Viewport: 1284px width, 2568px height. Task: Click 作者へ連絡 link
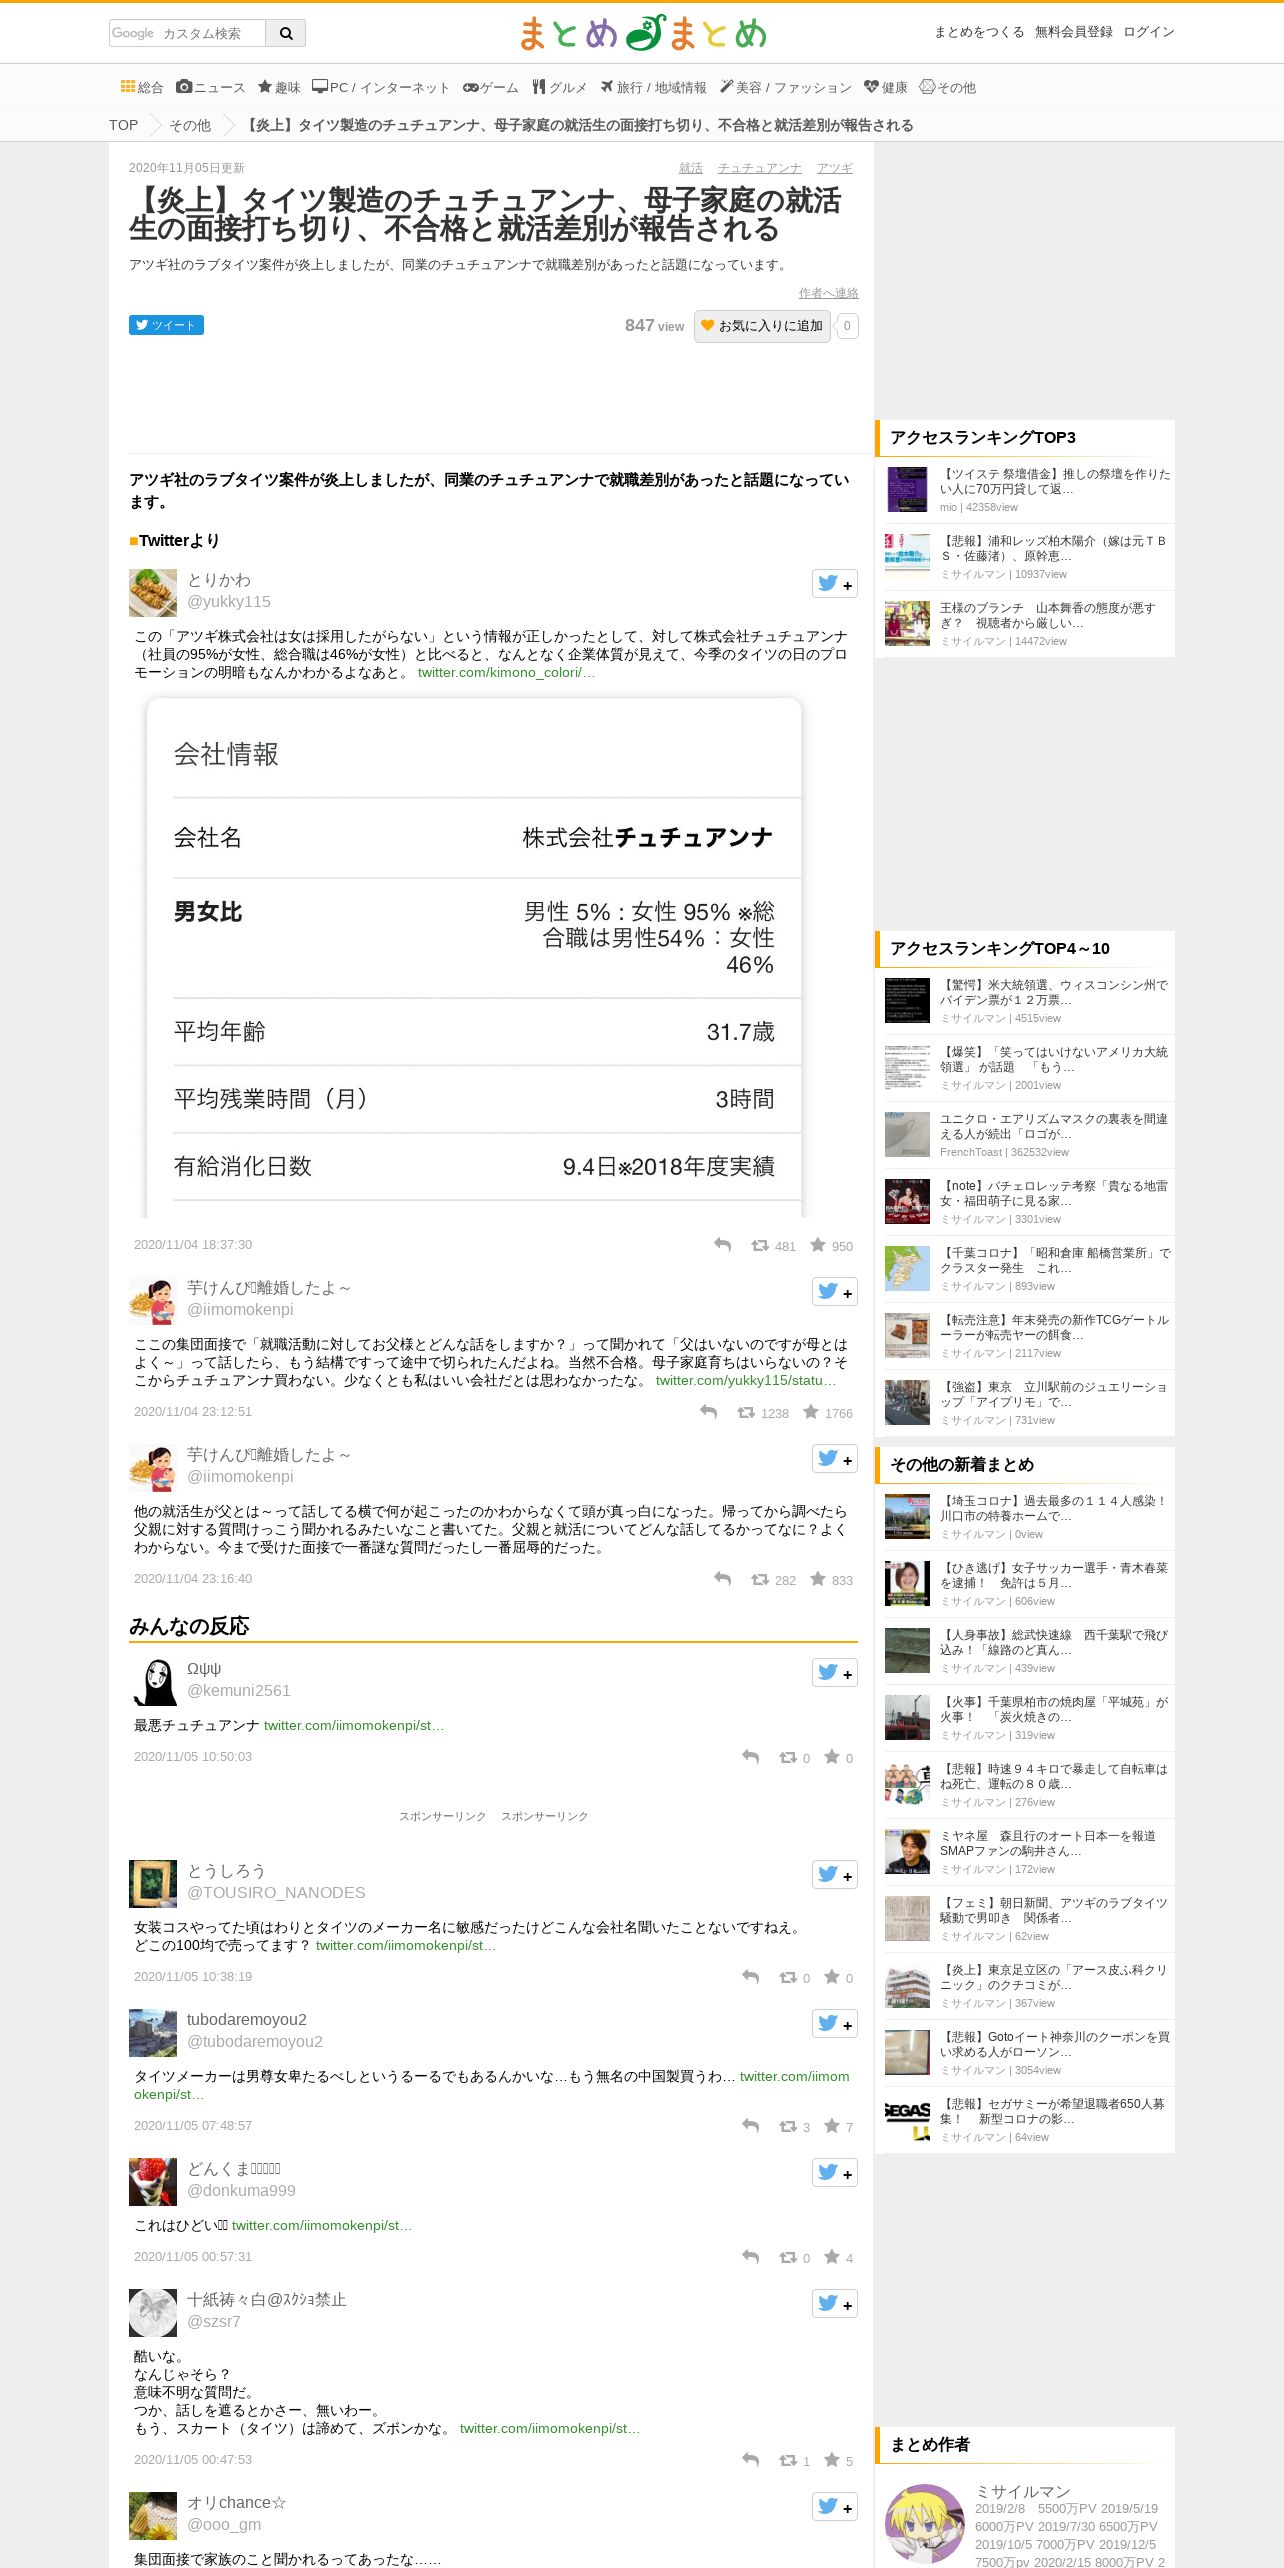(828, 293)
